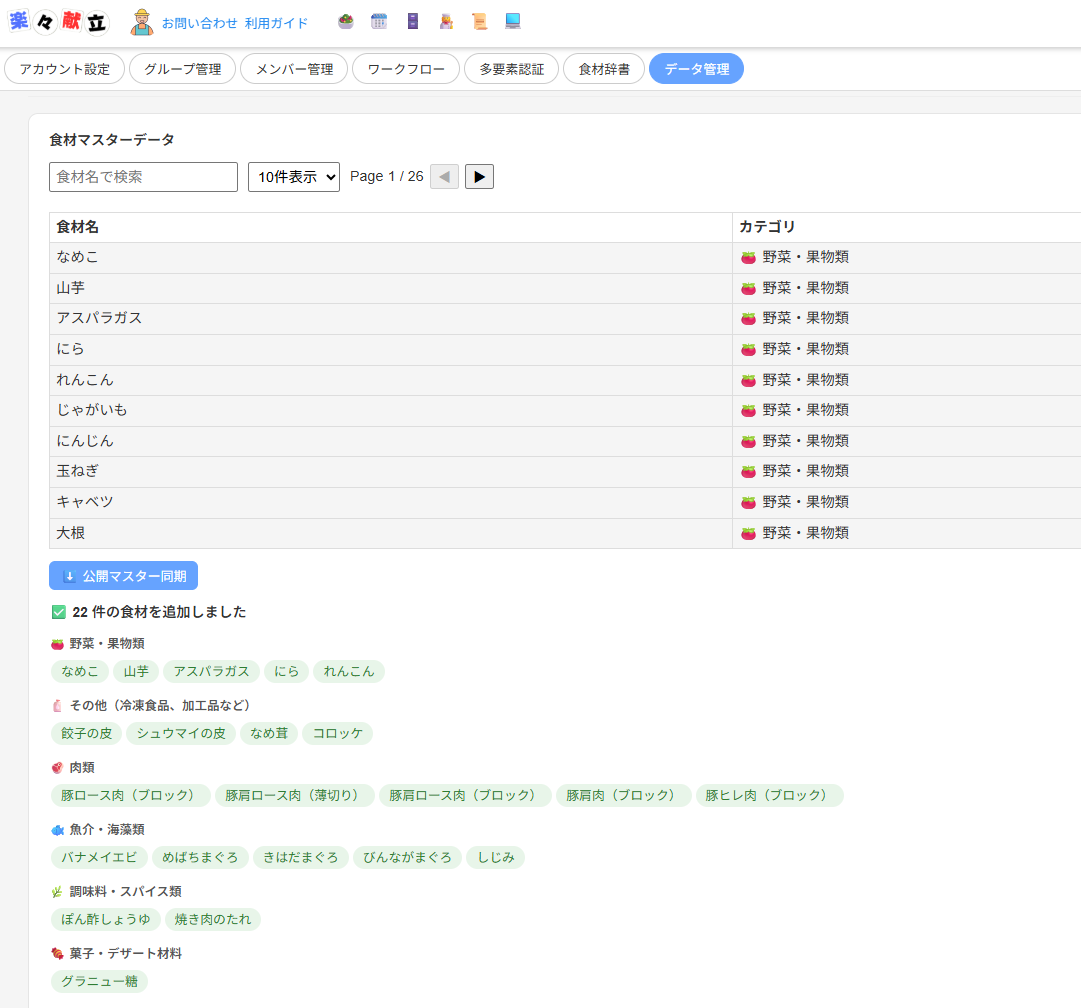Click the バナメイエビ tag
1081x1008 pixels.
(99, 858)
